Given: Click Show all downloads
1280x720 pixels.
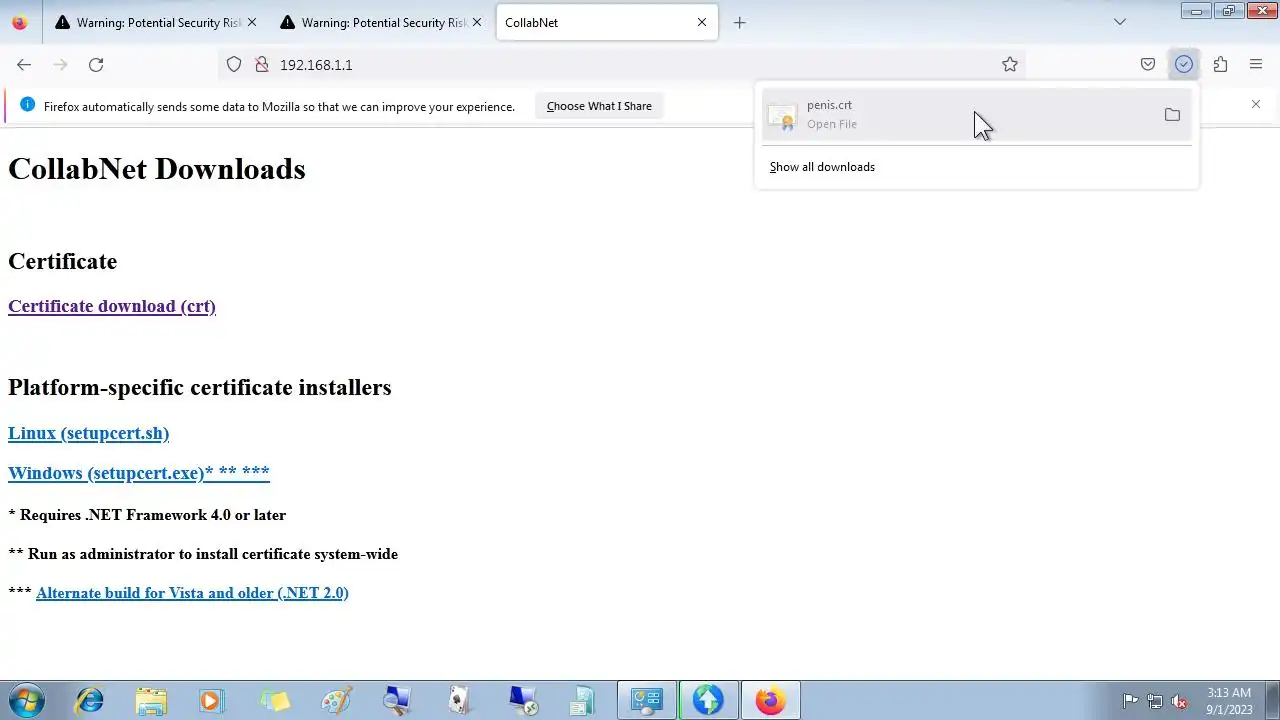Looking at the screenshot, I should (x=822, y=167).
